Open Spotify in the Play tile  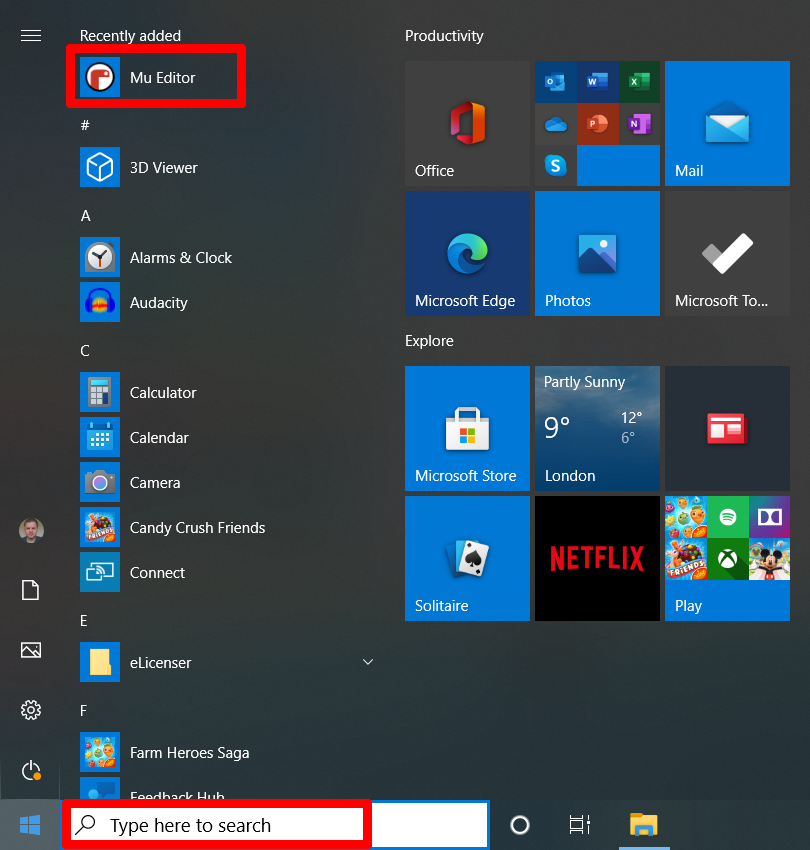(x=728, y=517)
